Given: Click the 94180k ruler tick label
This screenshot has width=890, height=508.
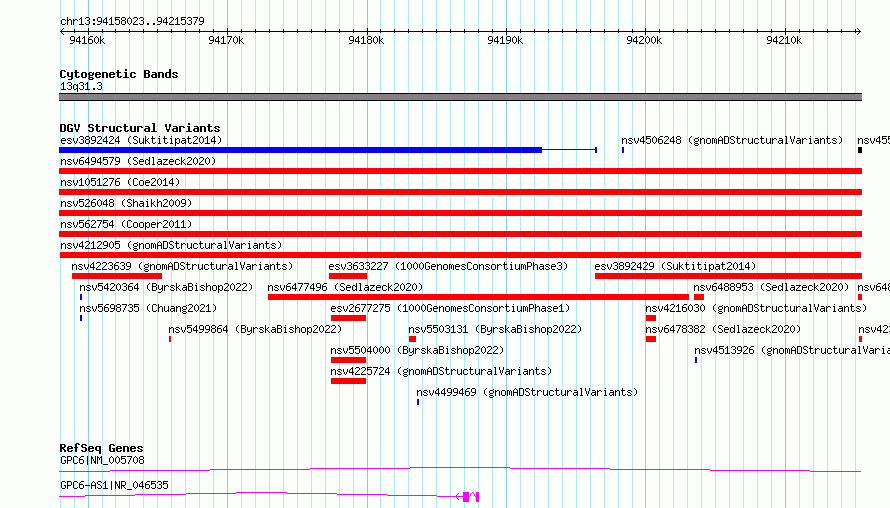Looking at the screenshot, I should tap(366, 40).
